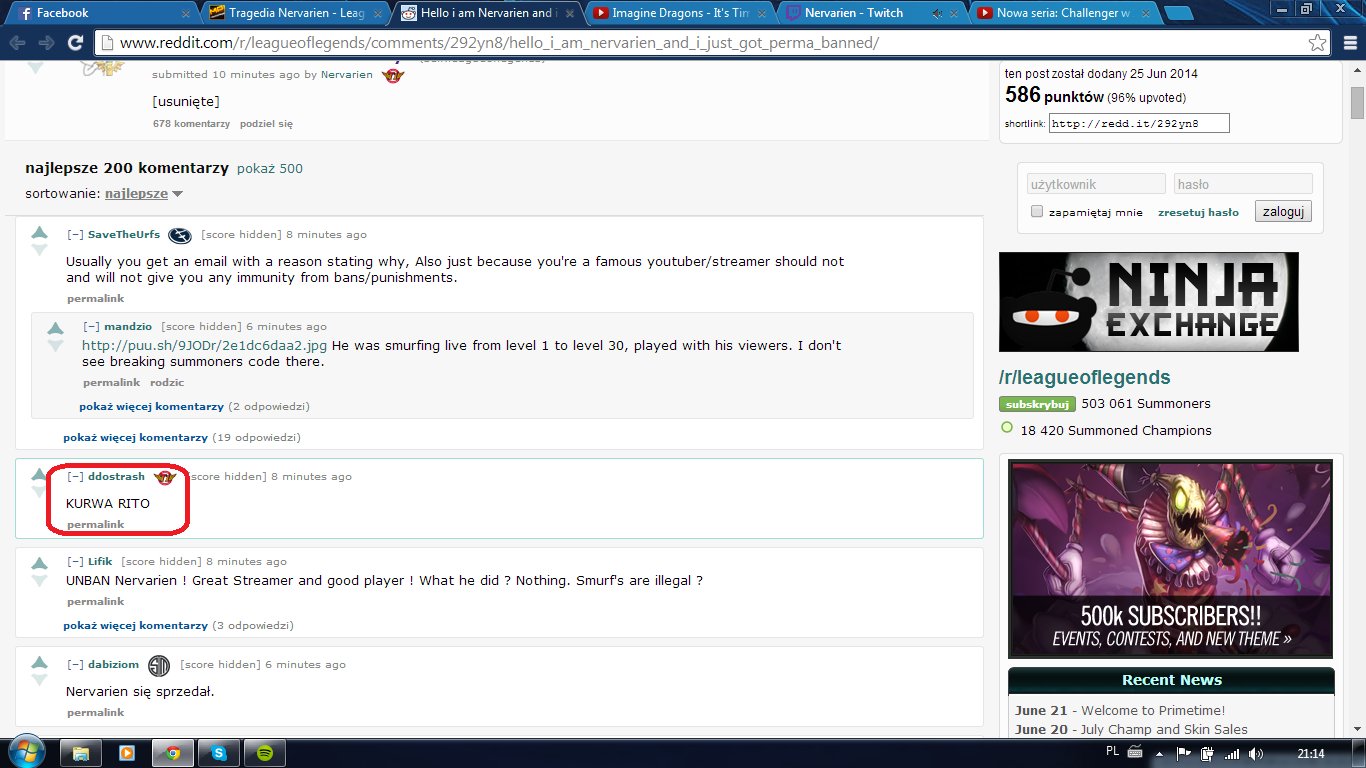Collapse the Lifik comment
The height and width of the screenshot is (768, 1366).
point(75,562)
